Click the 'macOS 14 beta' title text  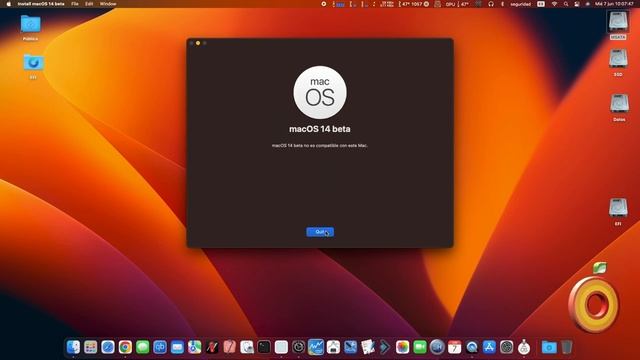pos(320,129)
